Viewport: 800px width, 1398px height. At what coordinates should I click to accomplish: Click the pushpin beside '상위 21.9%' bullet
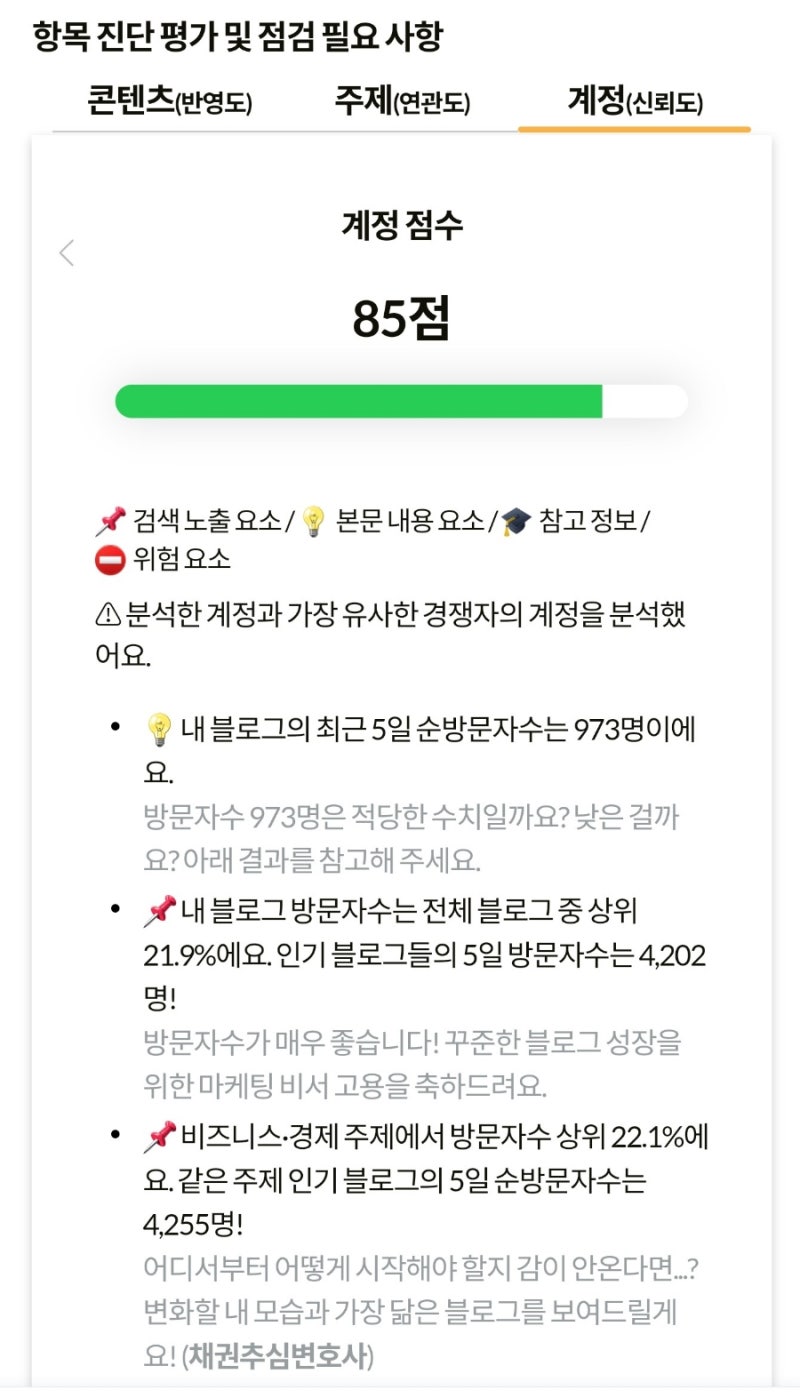160,911
